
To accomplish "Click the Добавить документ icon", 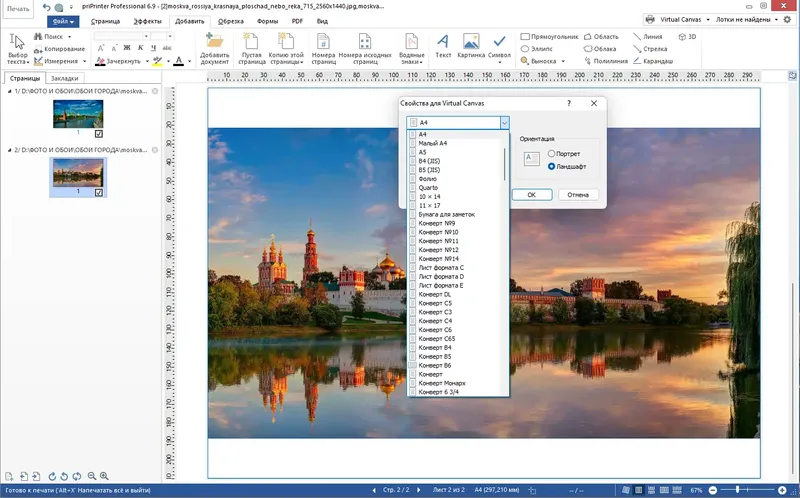I will point(214,42).
